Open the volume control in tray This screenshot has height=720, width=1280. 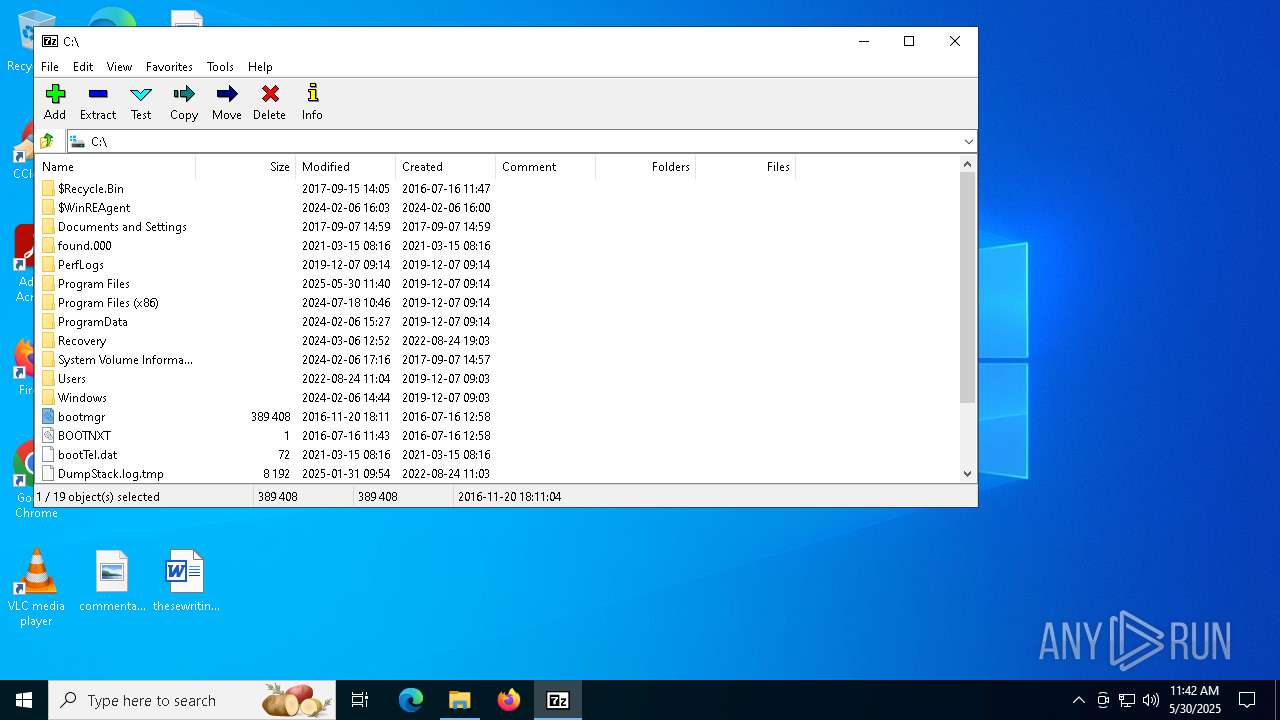coord(1151,700)
